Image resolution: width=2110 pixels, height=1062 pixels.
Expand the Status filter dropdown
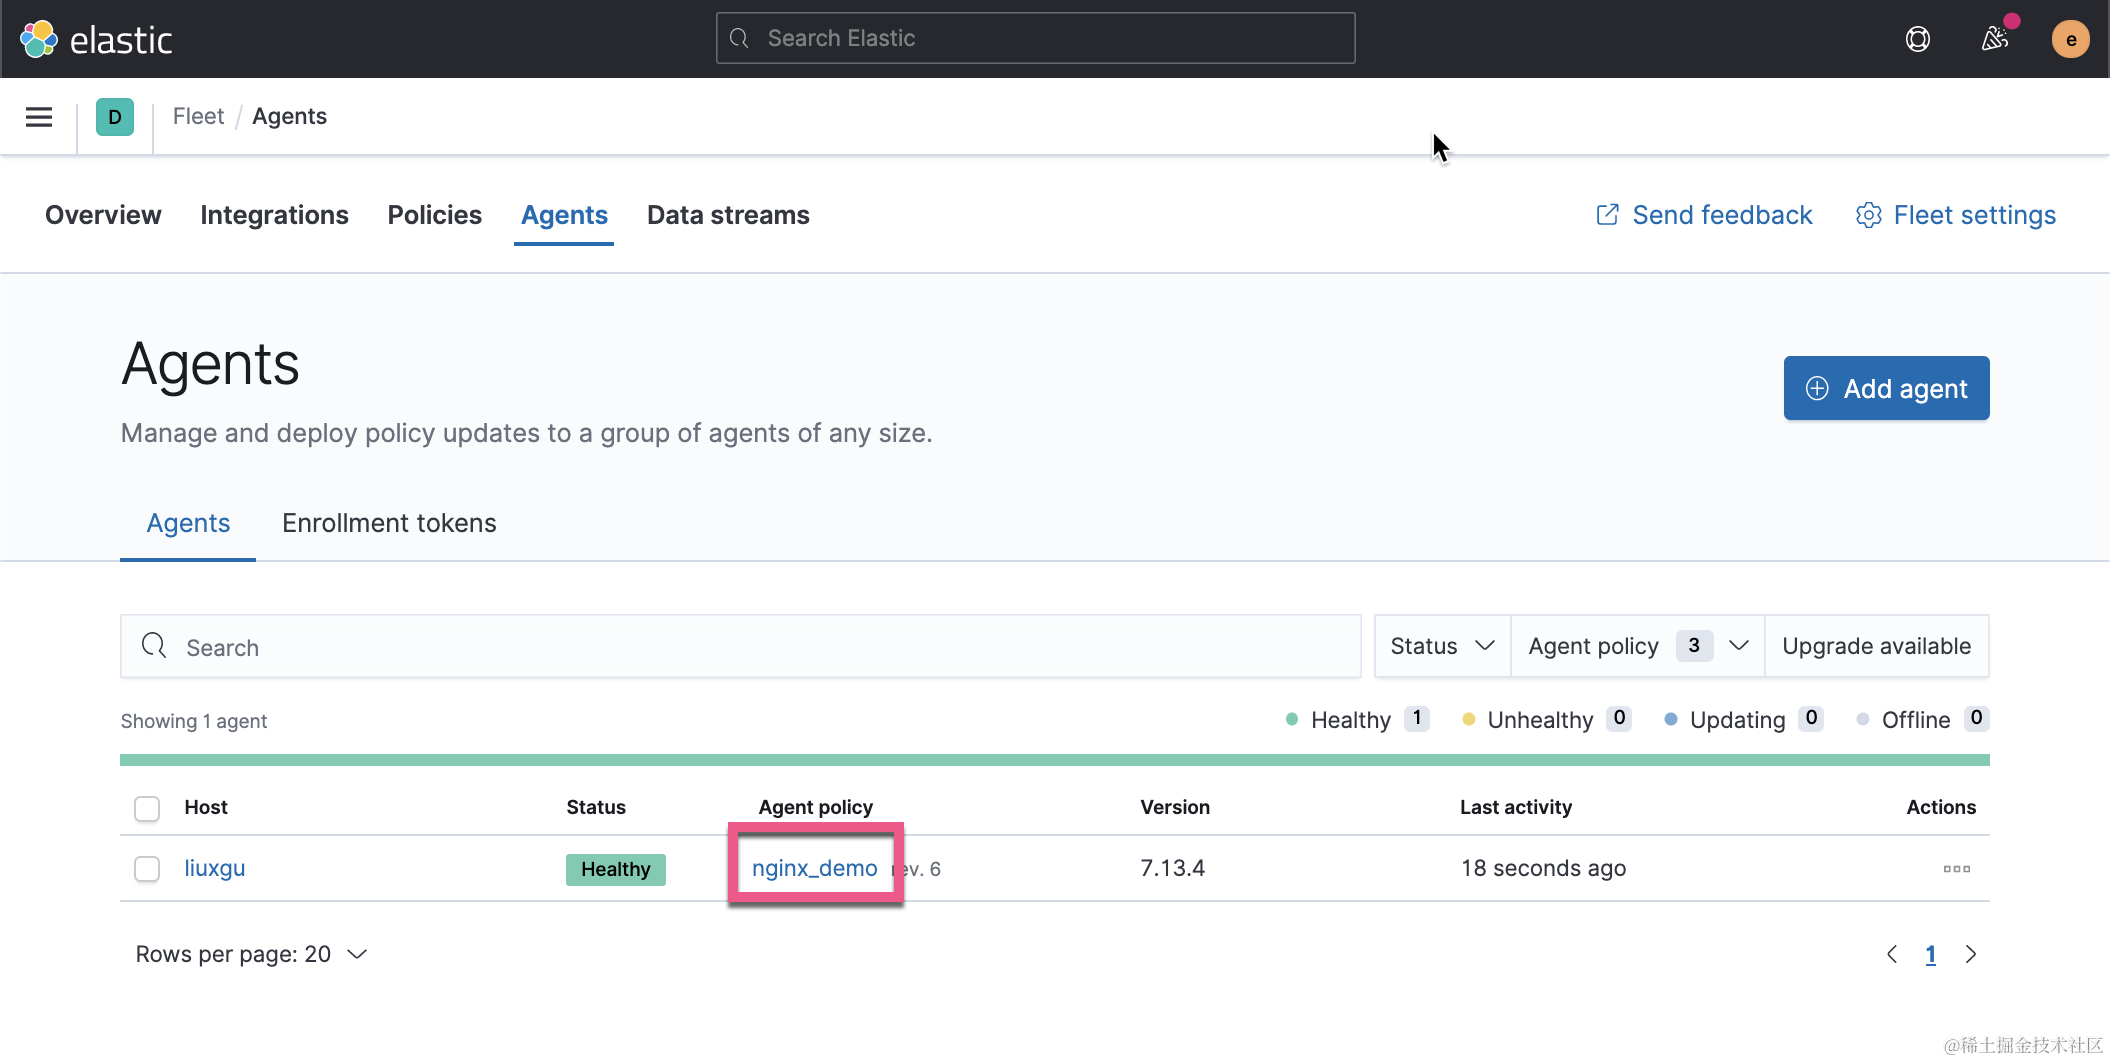1442,646
